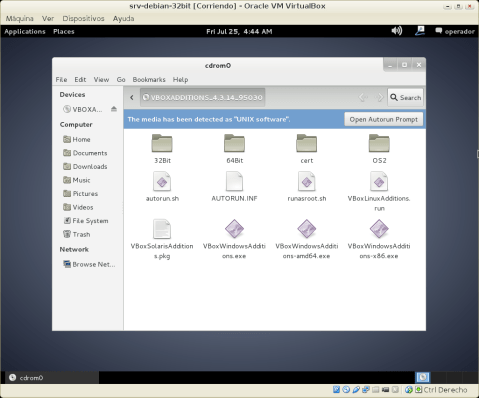Select the VBoxLinuxAdditions.run file icon
This screenshot has height=398, width=479.
[x=379, y=181]
